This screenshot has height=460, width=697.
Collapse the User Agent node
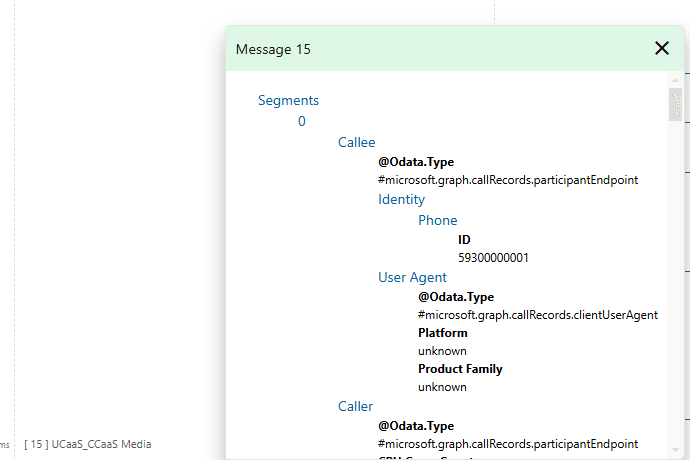[x=412, y=277]
